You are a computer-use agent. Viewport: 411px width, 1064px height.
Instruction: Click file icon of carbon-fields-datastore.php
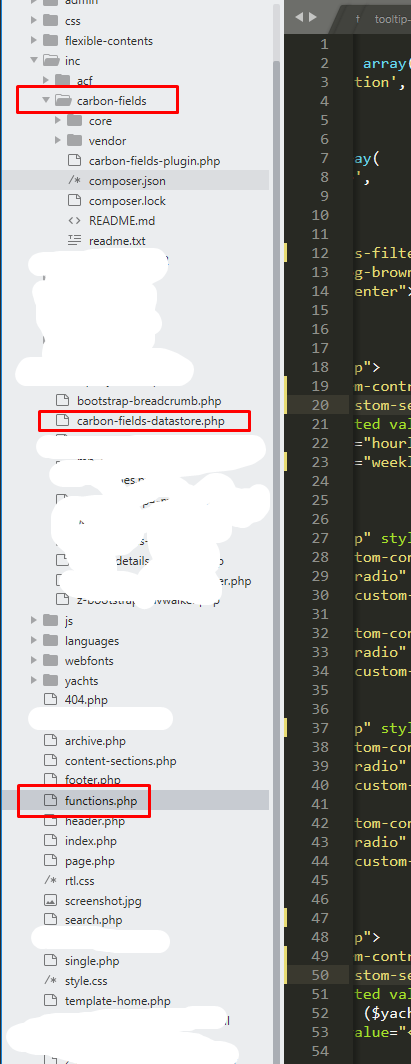coord(62,421)
